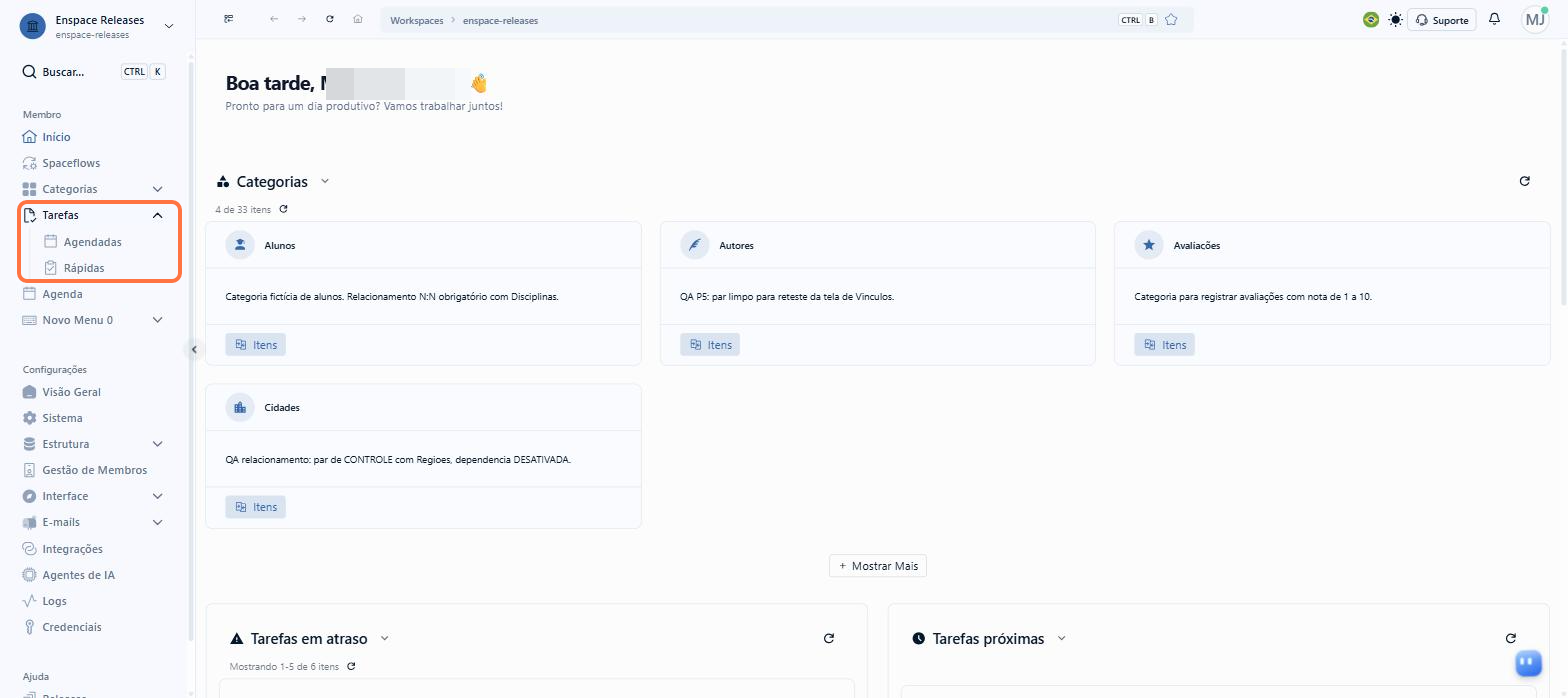The width and height of the screenshot is (1568, 698).
Task: Click the Mostrar Mais button
Action: pyautogui.click(x=878, y=566)
